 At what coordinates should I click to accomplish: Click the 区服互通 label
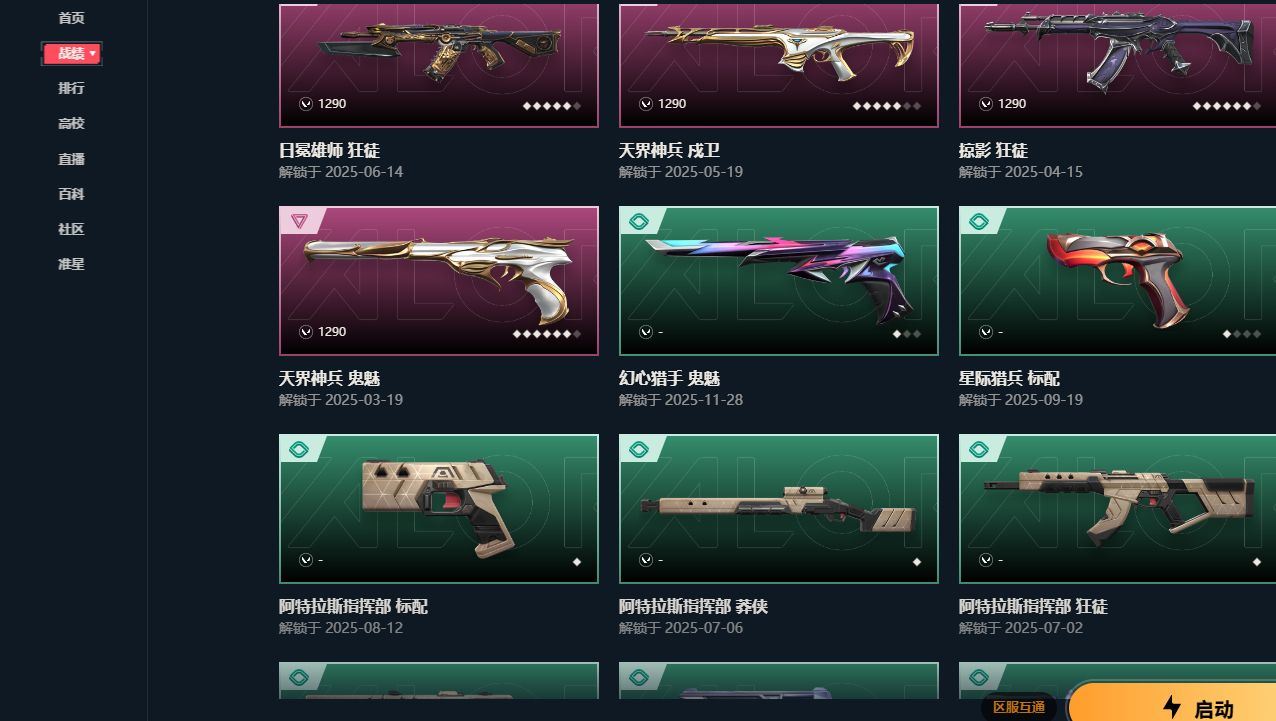pos(1018,707)
